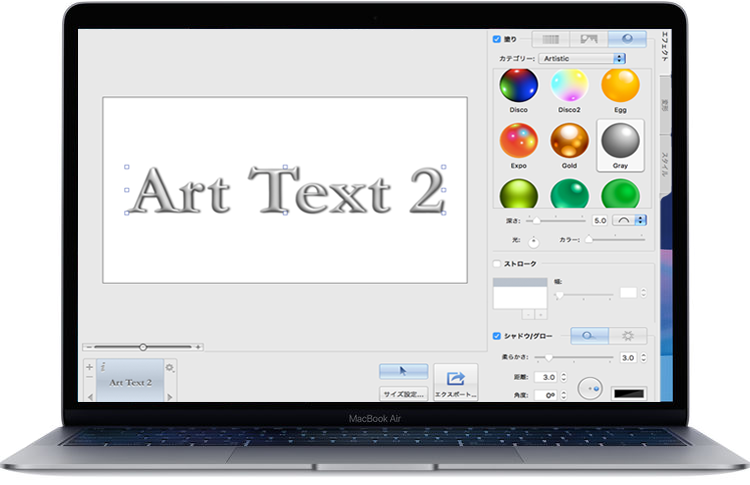Click the empty stroke list box
Screen dimensions: 750x485
point(520,294)
